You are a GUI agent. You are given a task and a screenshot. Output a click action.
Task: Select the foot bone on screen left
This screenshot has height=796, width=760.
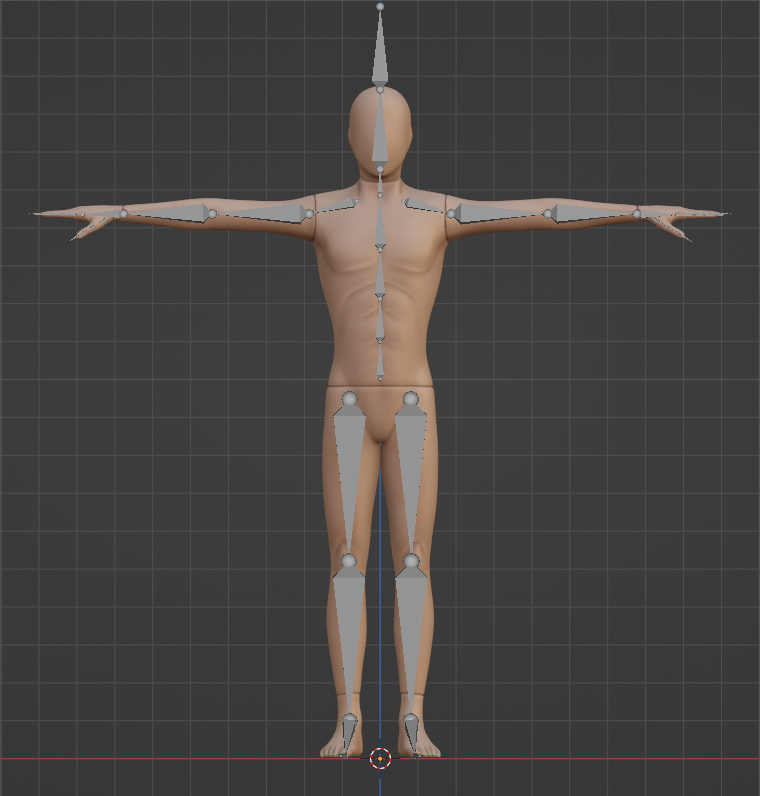[x=348, y=737]
